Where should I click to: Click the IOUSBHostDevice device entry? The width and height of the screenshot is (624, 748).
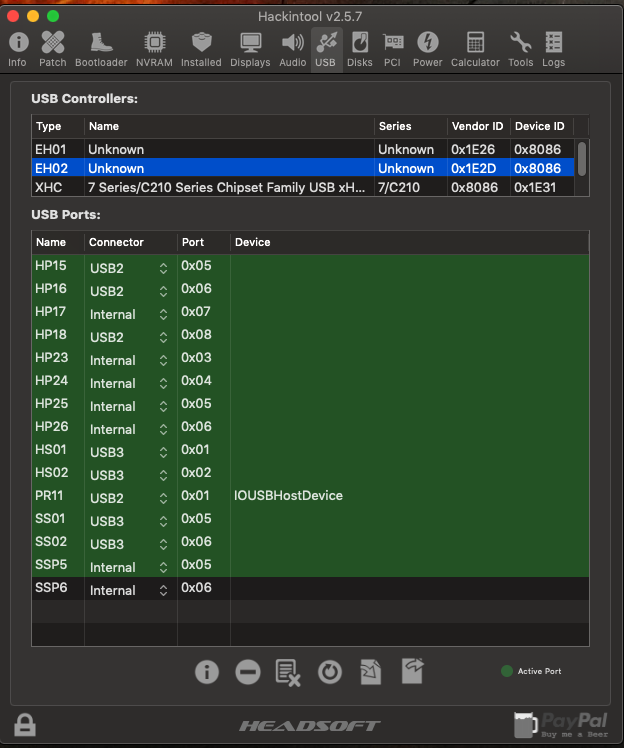point(288,496)
